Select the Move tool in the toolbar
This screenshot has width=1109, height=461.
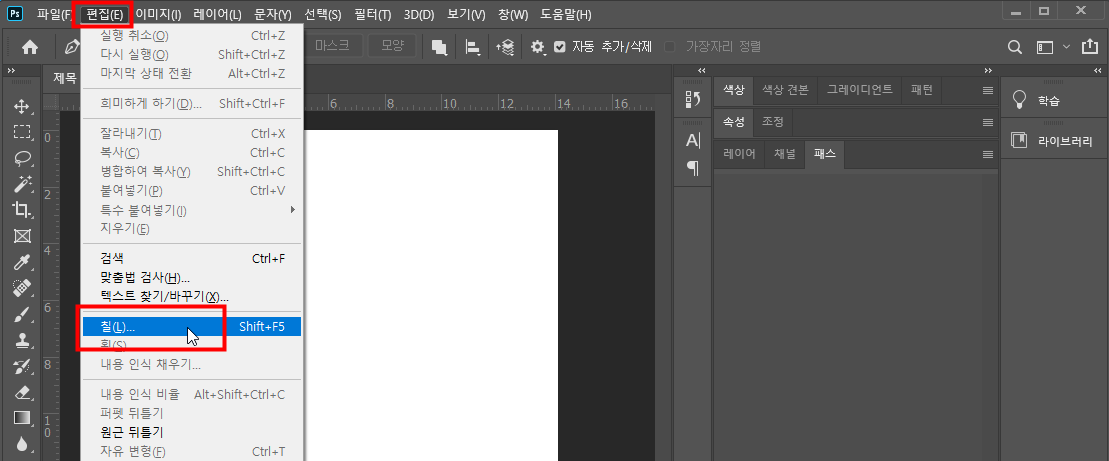coord(22,106)
